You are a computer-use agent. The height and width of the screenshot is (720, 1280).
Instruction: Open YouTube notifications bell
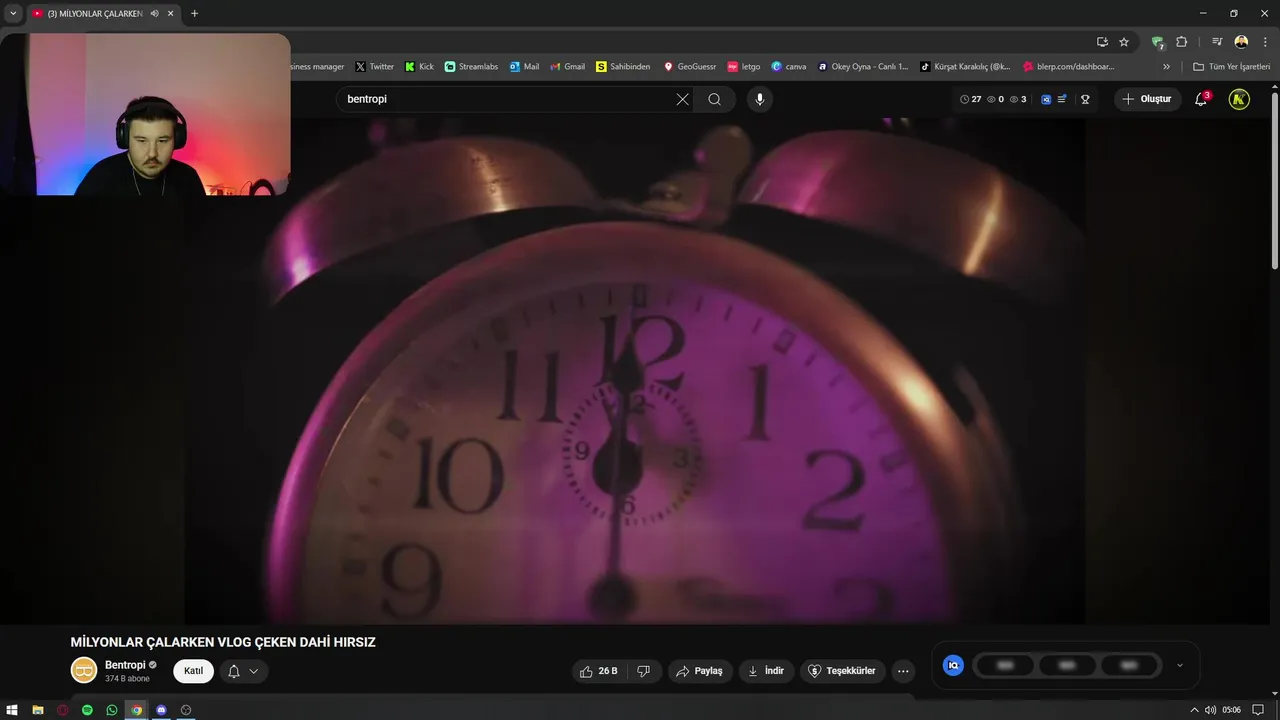[1202, 99]
